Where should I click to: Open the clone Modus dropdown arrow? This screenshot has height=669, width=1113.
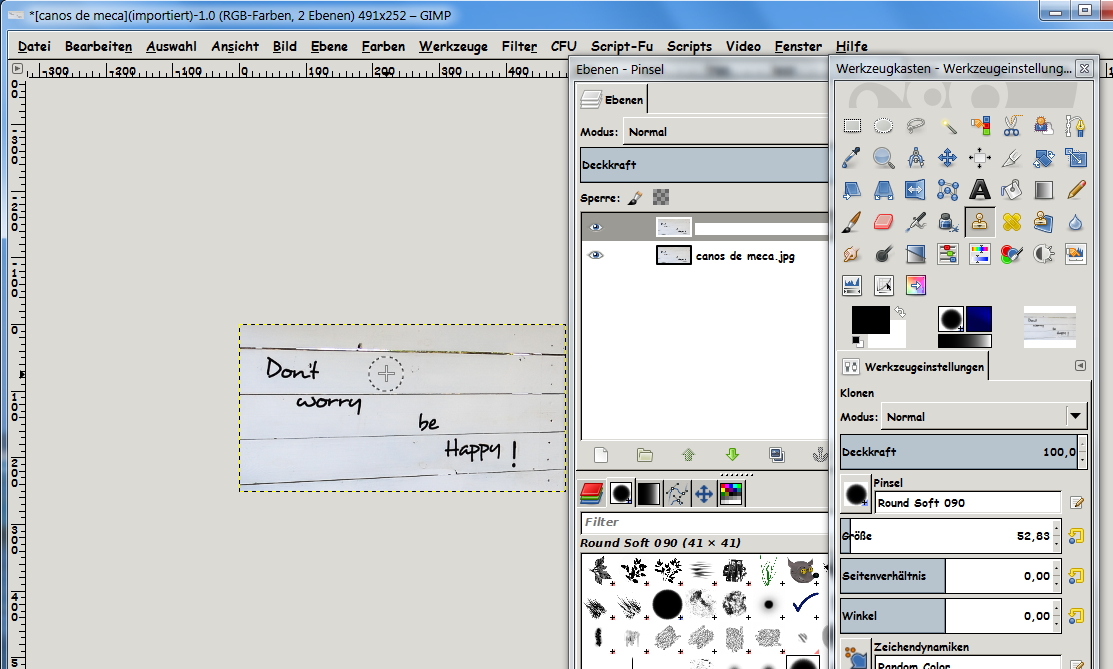(x=1075, y=417)
